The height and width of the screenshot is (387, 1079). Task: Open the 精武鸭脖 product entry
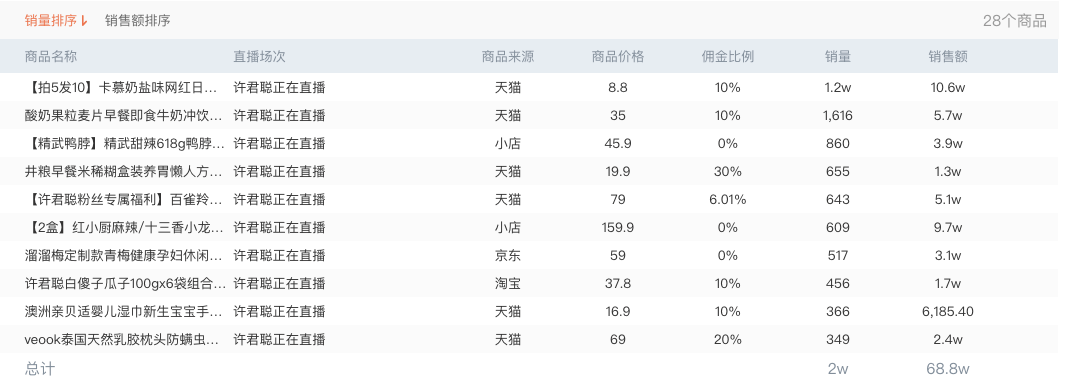tap(125, 144)
